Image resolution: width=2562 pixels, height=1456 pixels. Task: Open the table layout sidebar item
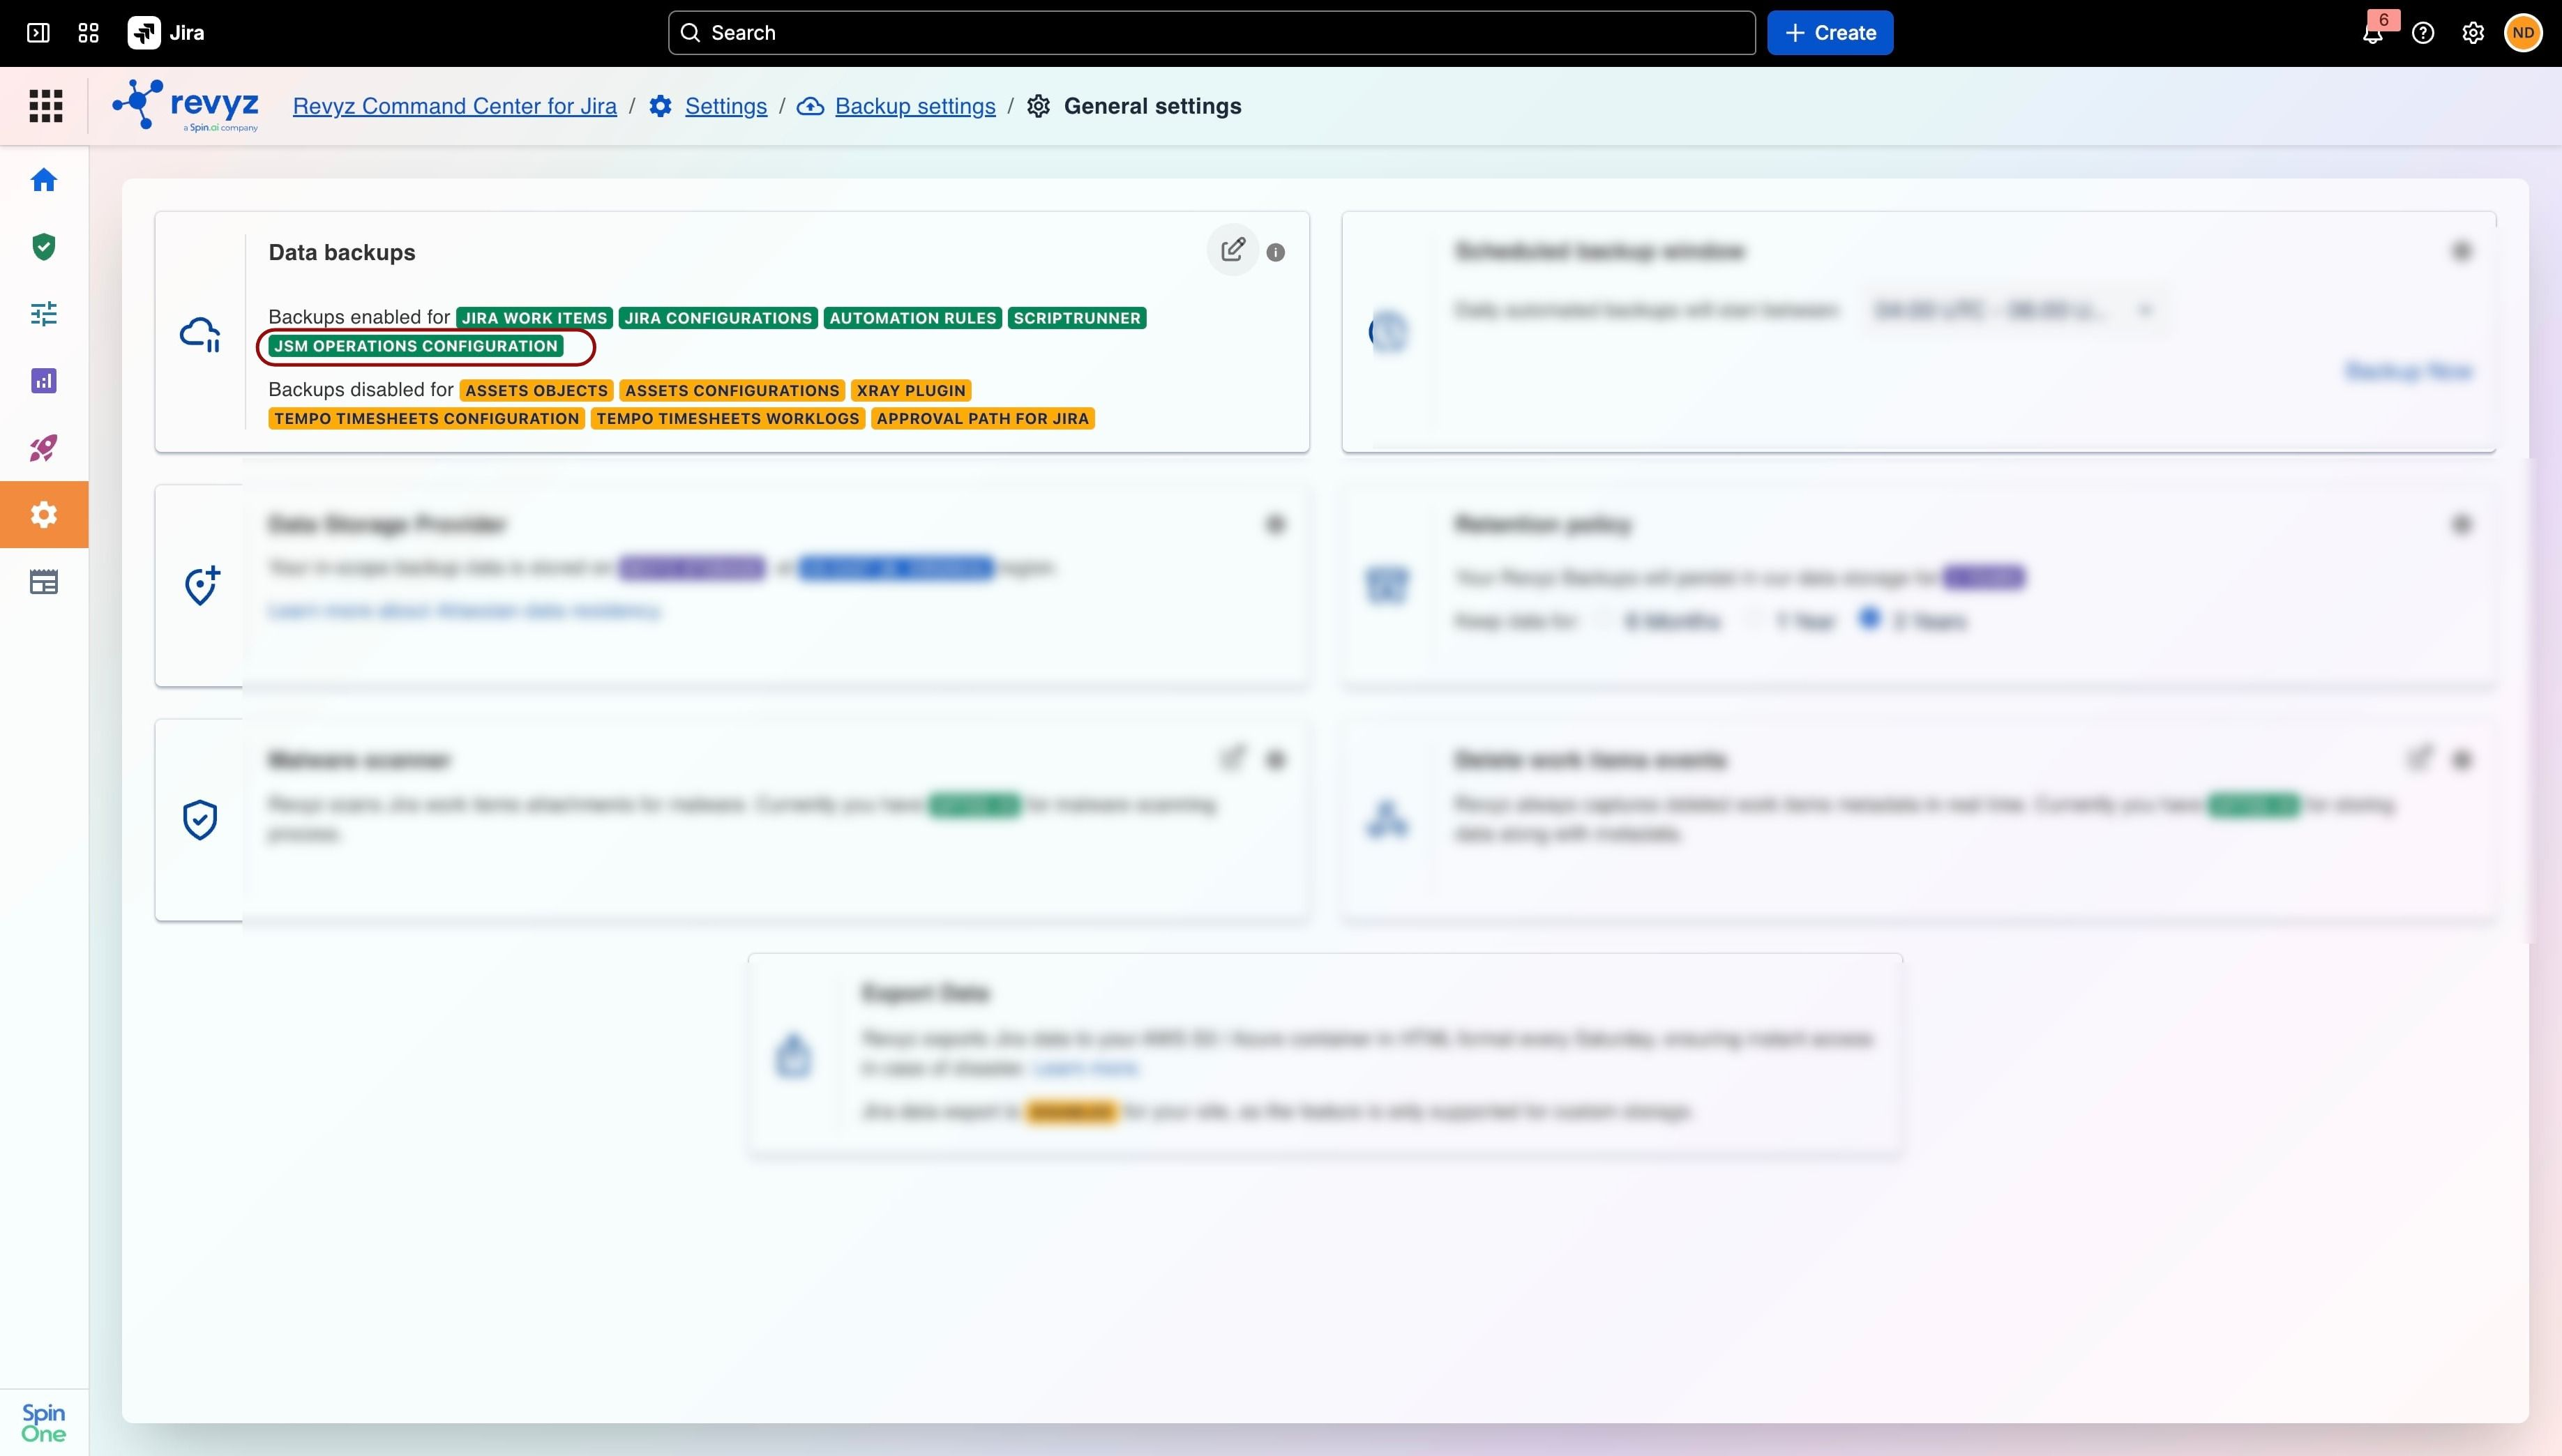[x=44, y=582]
